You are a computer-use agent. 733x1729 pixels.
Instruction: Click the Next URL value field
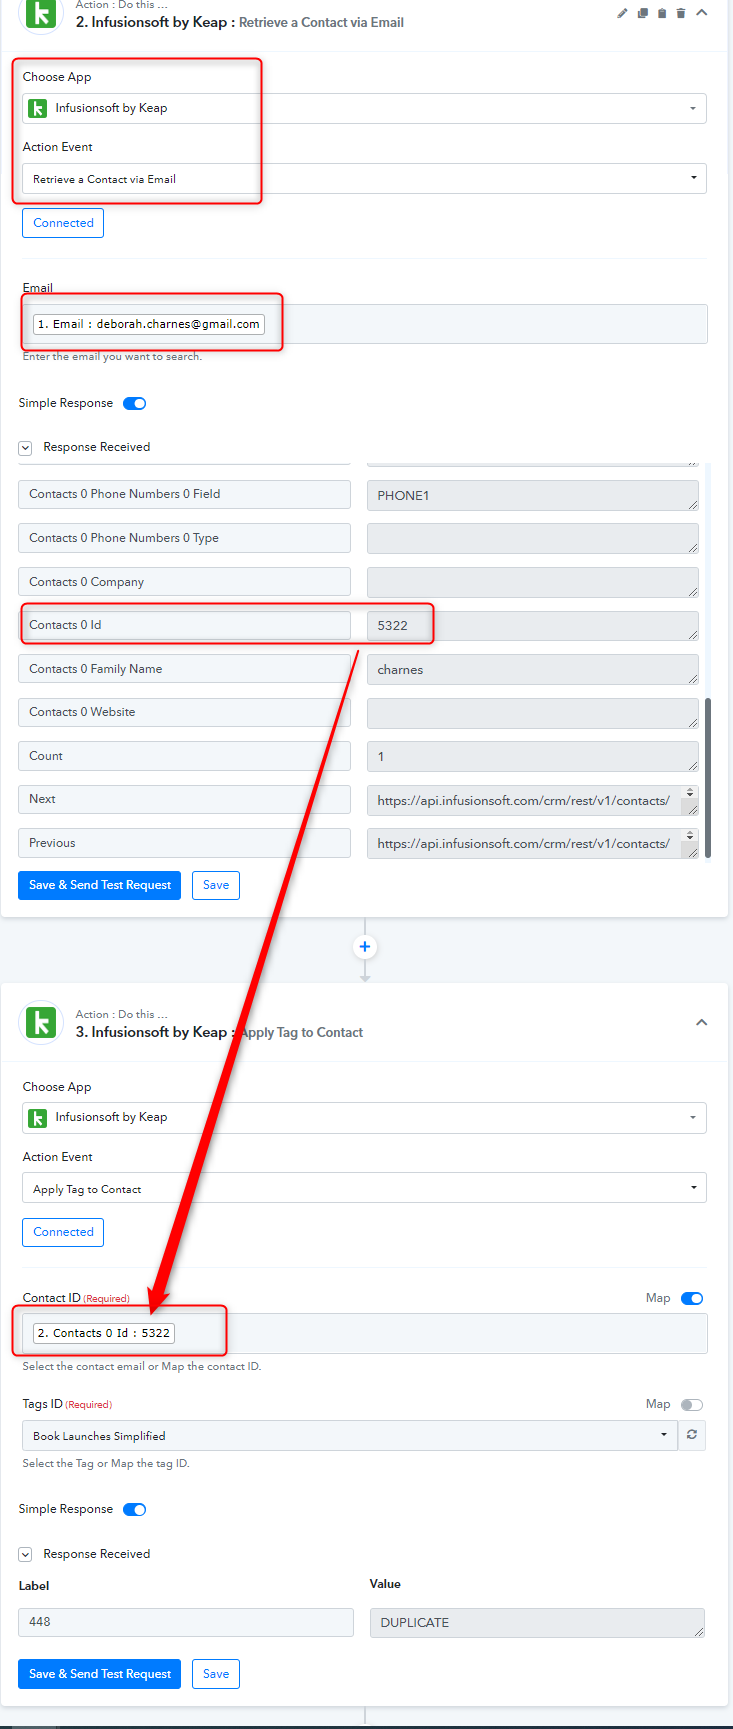(533, 800)
